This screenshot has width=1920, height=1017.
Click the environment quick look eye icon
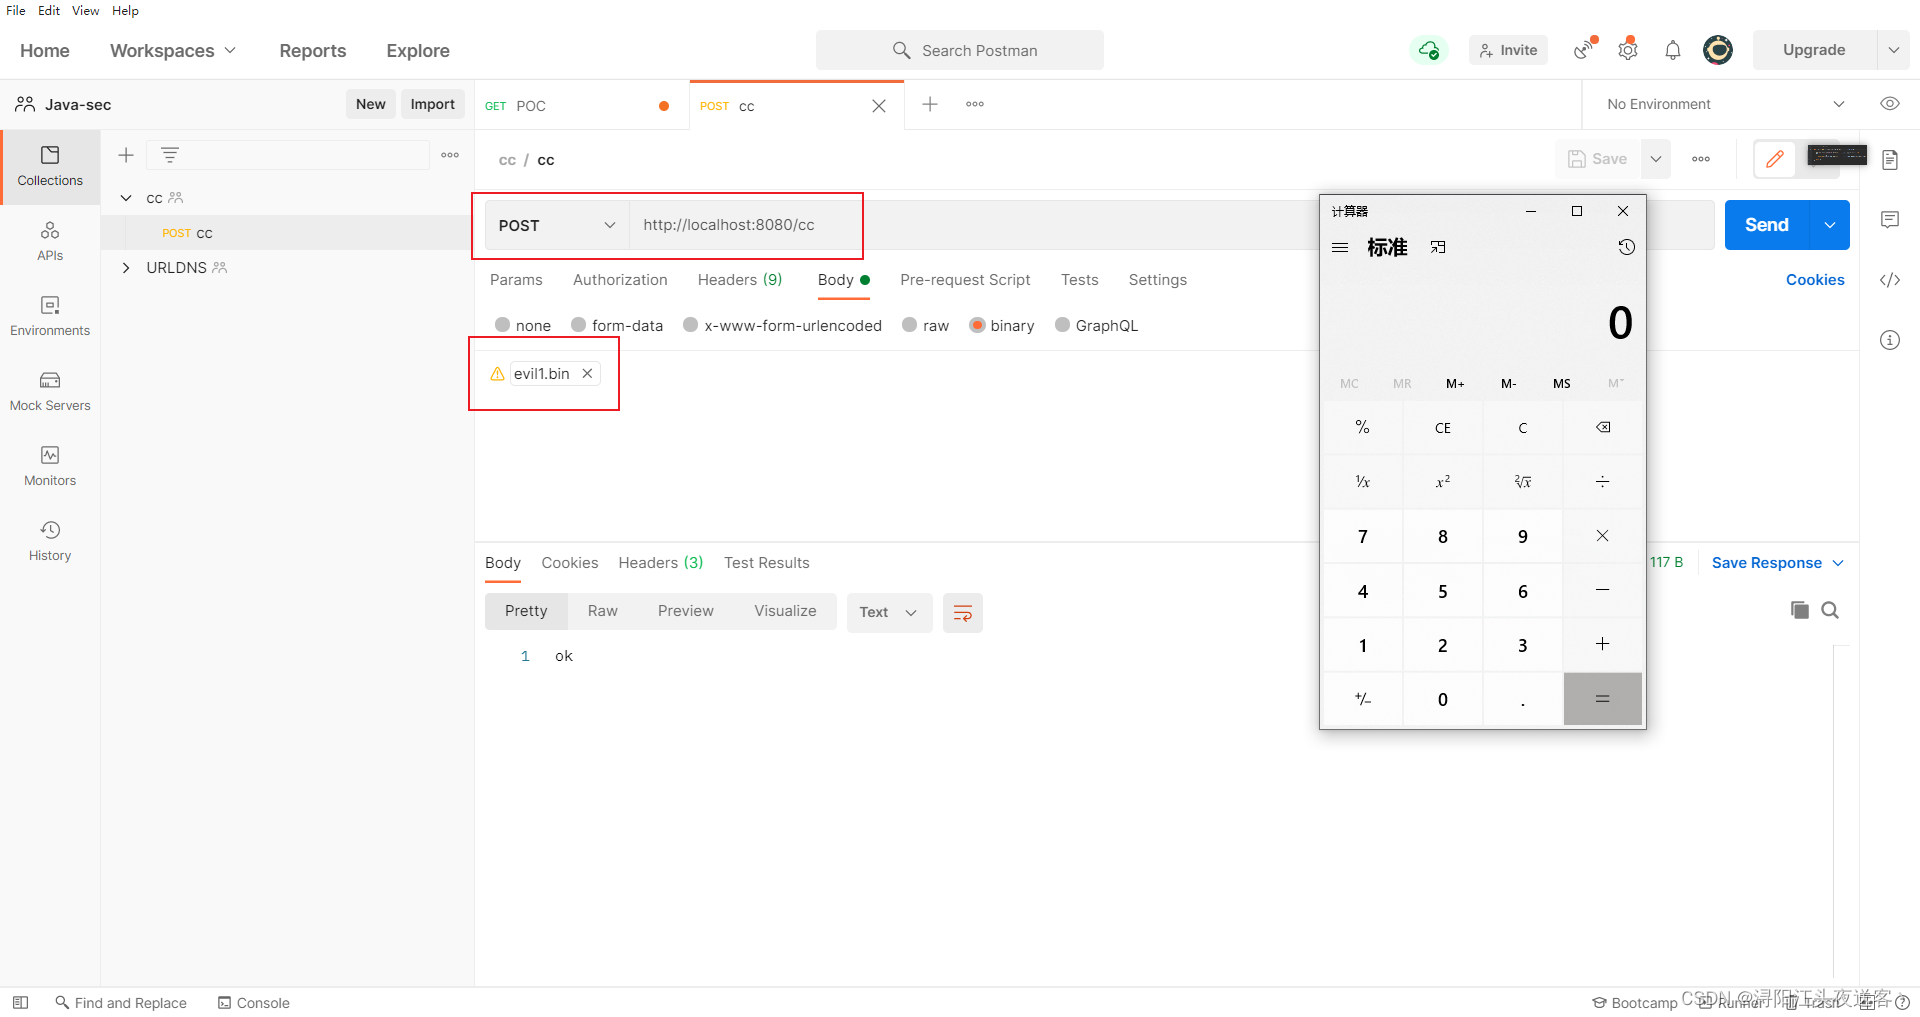1889,104
